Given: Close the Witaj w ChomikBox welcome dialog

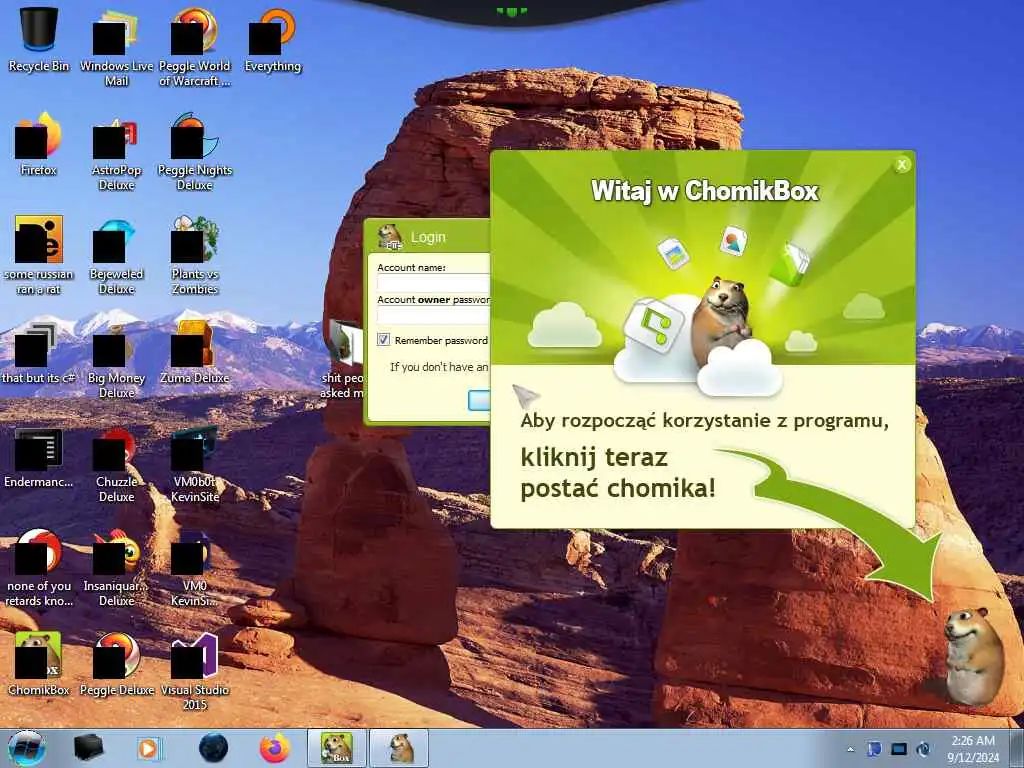Looking at the screenshot, I should (902, 165).
